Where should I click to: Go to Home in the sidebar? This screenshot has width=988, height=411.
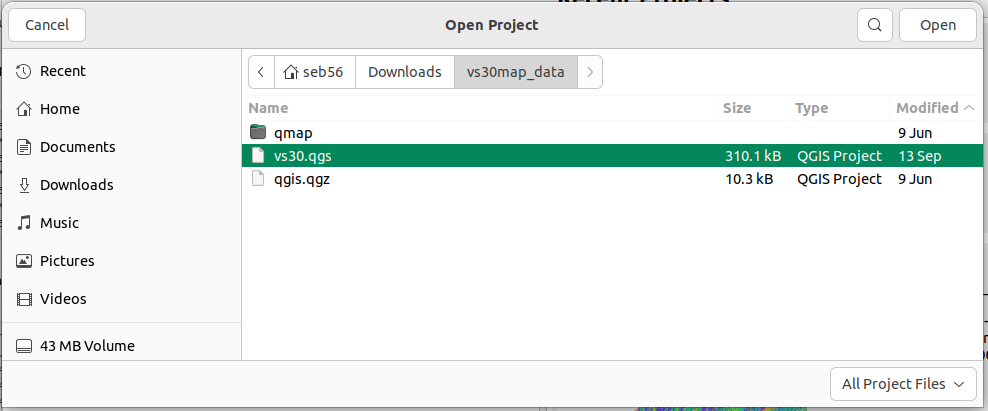click(x=59, y=109)
